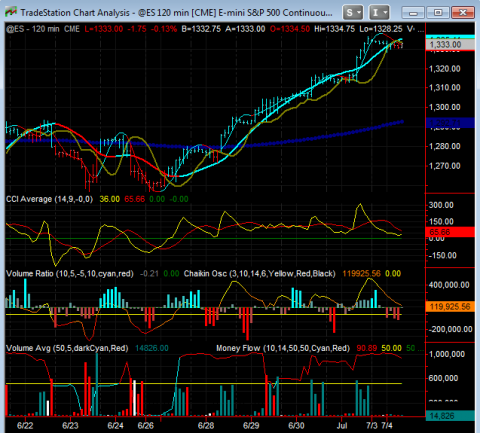
Task: Open the I interval link dropdown
Action: [385, 13]
